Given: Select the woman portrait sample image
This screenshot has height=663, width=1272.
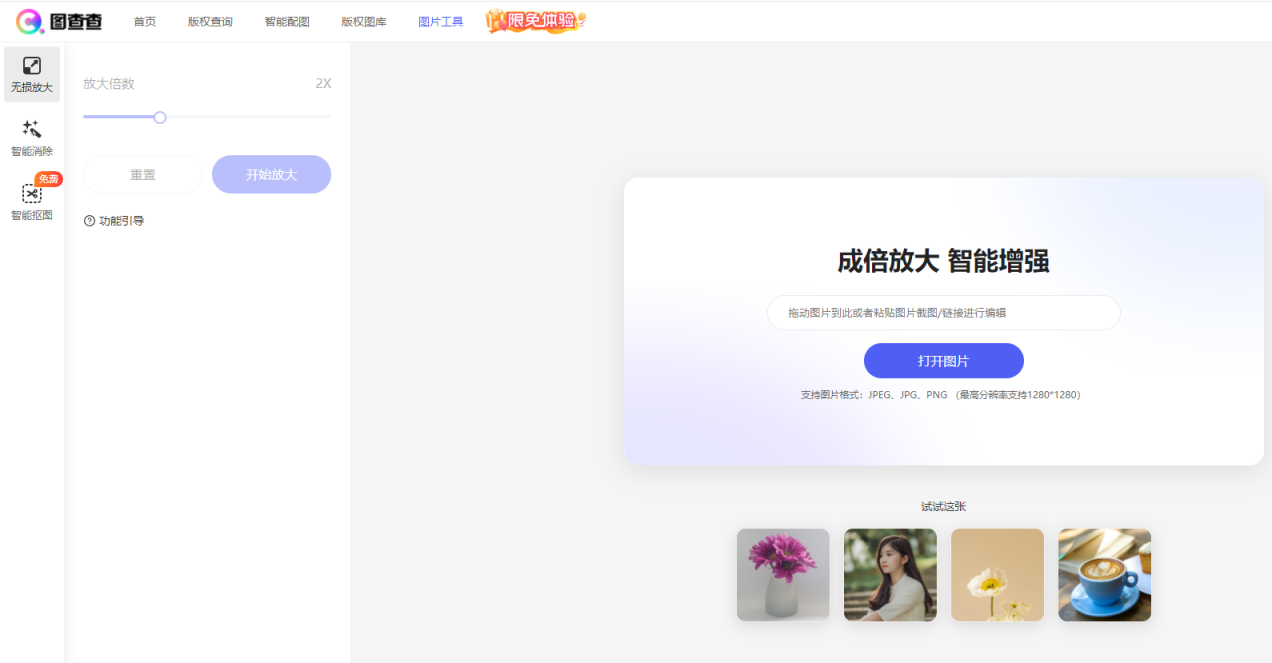Looking at the screenshot, I should click(x=890, y=575).
